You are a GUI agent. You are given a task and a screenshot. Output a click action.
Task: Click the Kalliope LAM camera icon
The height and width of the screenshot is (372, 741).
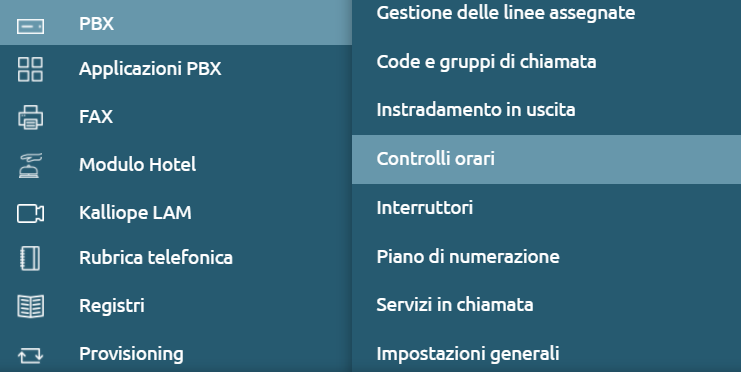click(x=30, y=213)
